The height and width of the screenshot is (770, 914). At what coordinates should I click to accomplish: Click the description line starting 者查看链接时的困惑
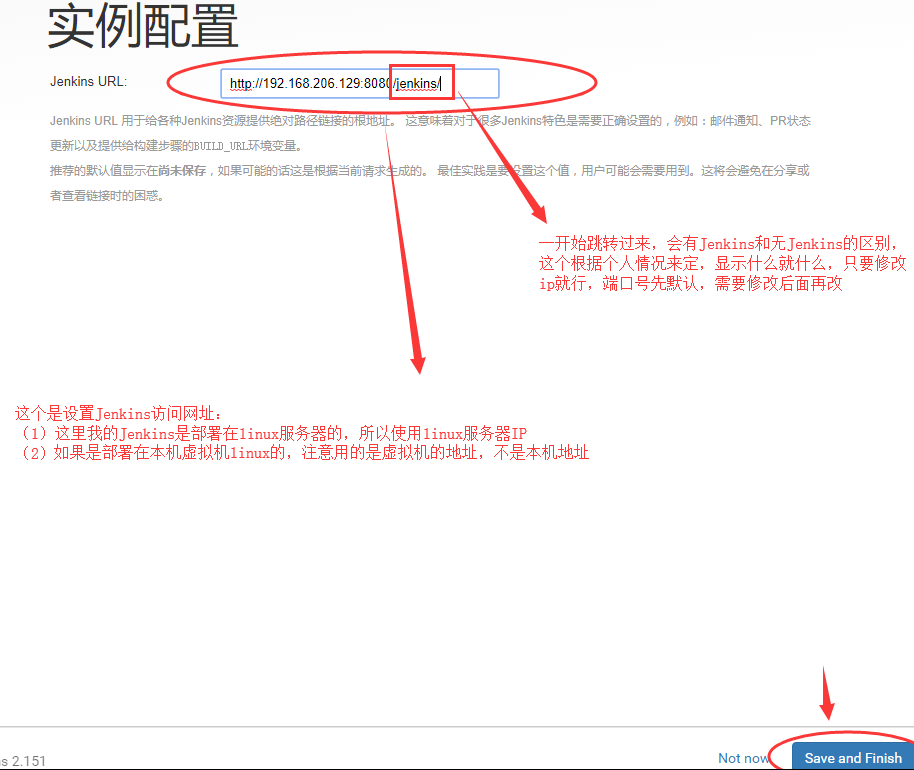[x=107, y=196]
